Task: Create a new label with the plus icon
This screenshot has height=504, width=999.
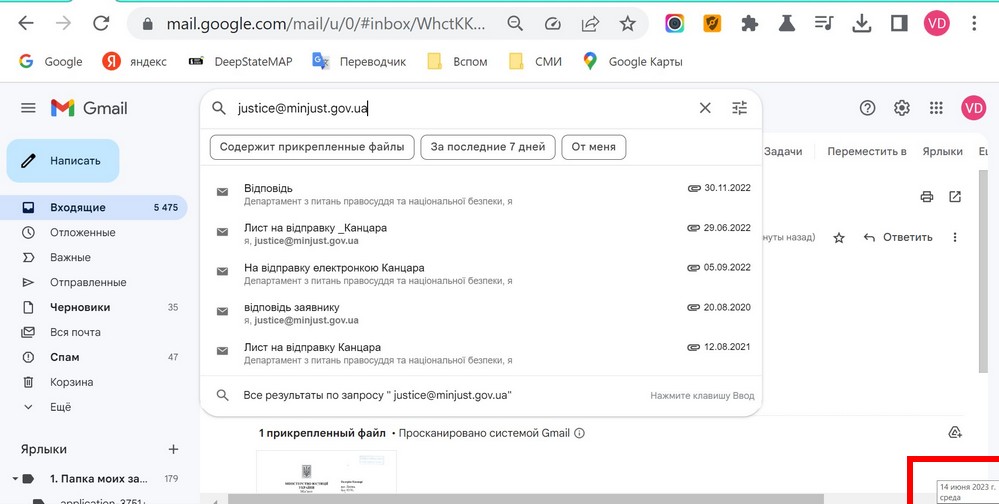Action: (x=173, y=449)
